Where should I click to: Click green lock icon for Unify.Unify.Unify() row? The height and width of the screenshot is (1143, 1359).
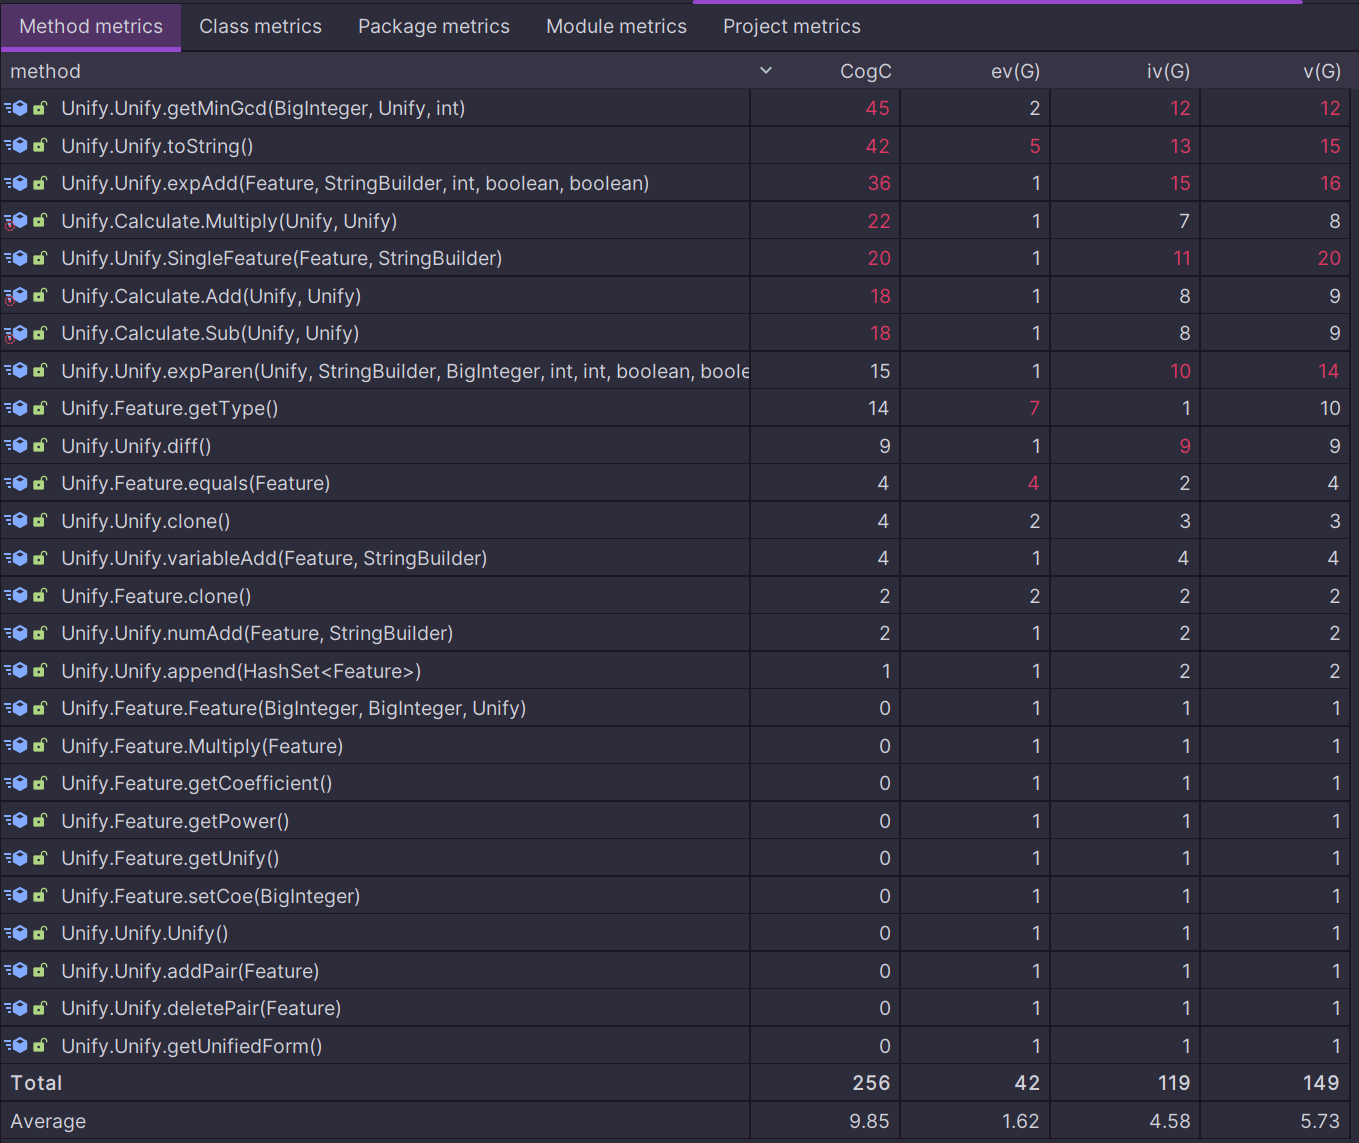[x=40, y=933]
